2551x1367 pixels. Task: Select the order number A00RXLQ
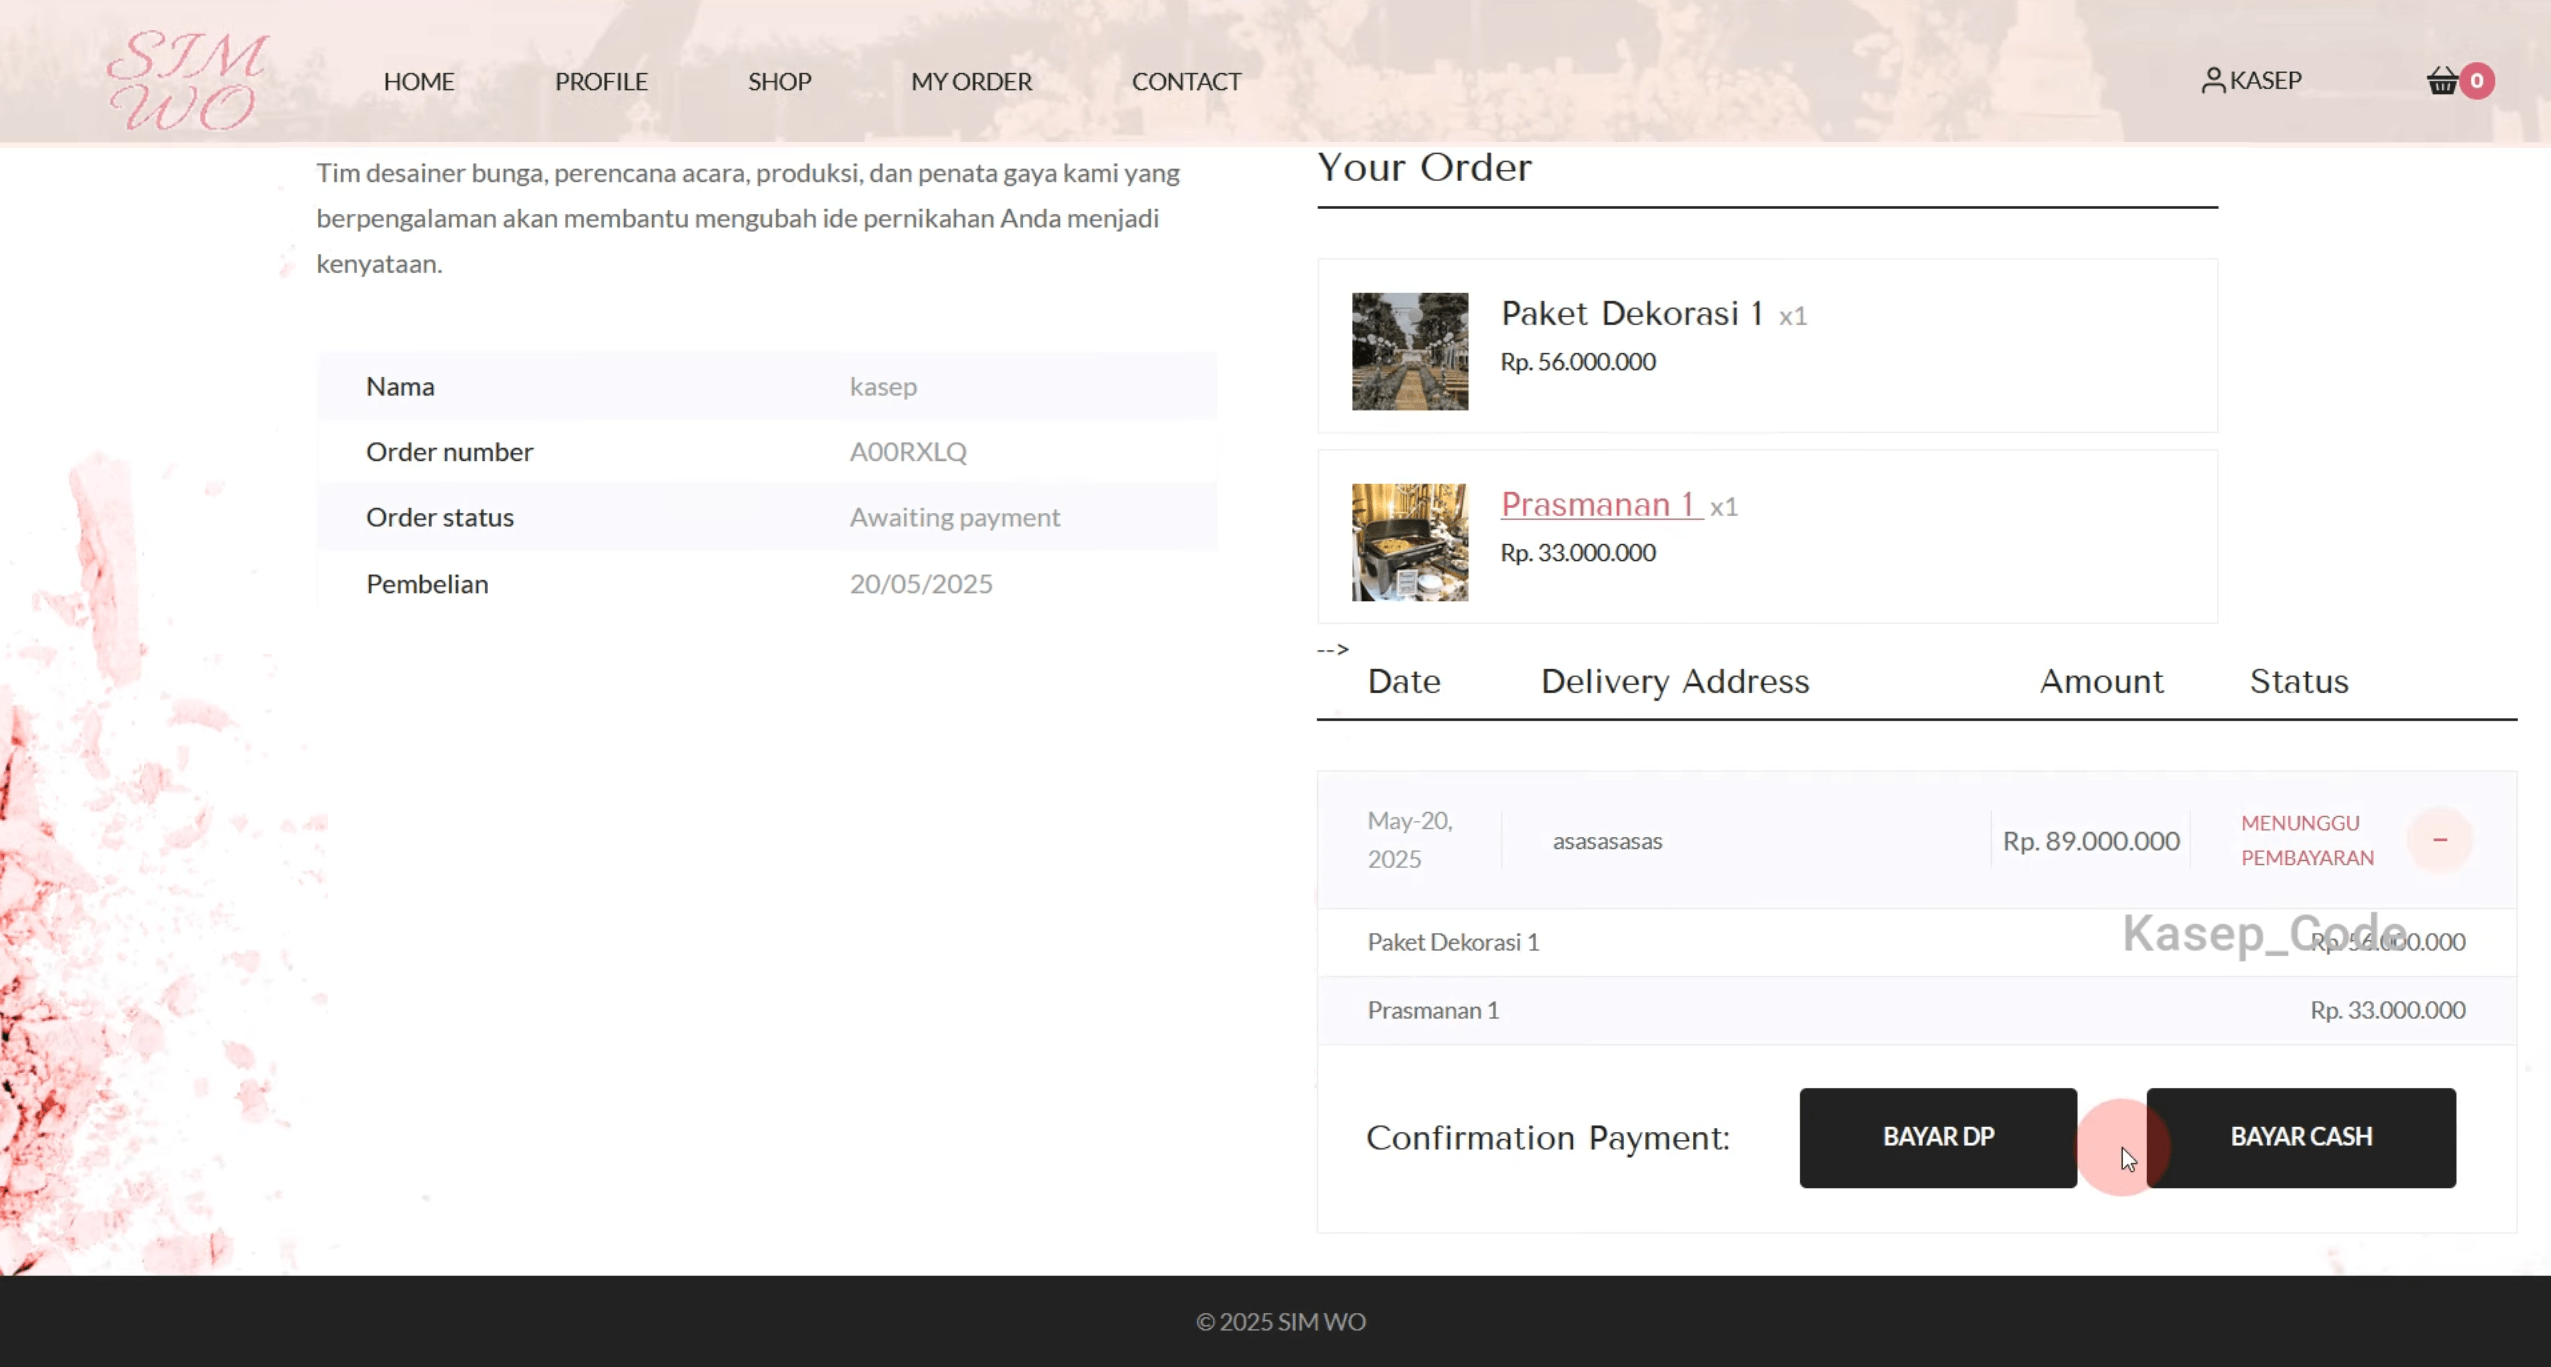[908, 451]
